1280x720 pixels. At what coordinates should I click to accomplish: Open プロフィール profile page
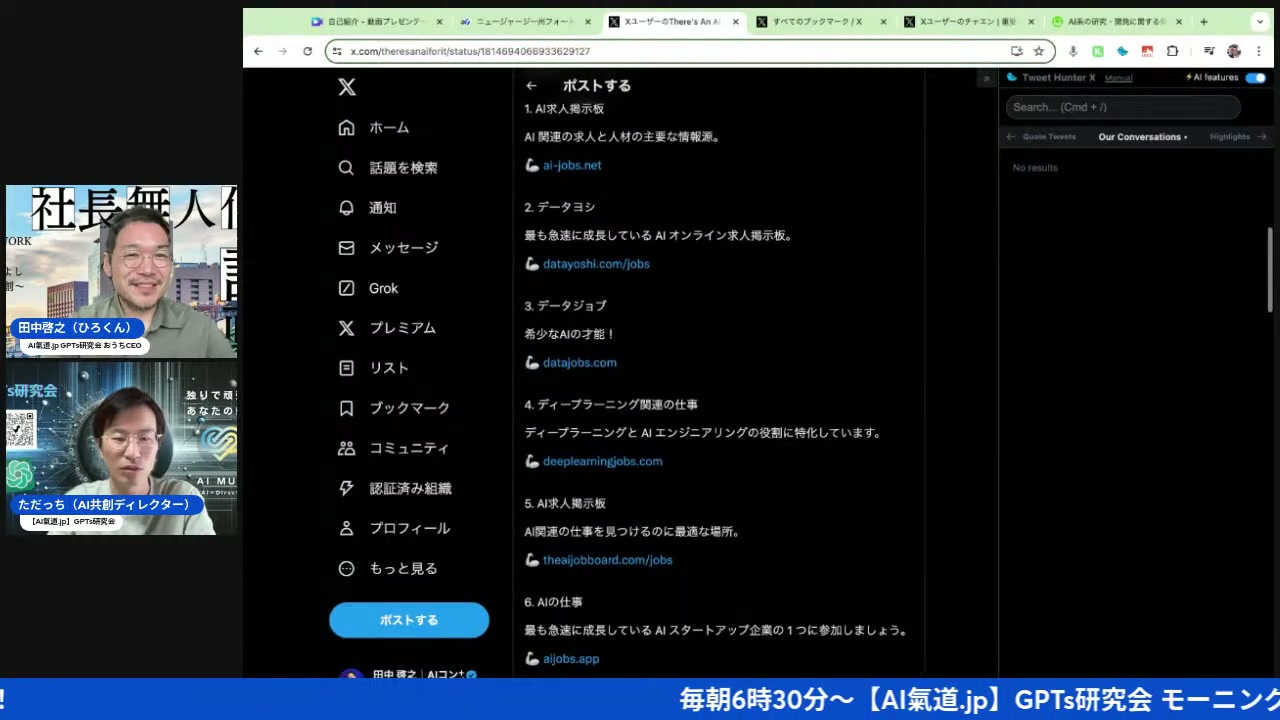point(394,528)
